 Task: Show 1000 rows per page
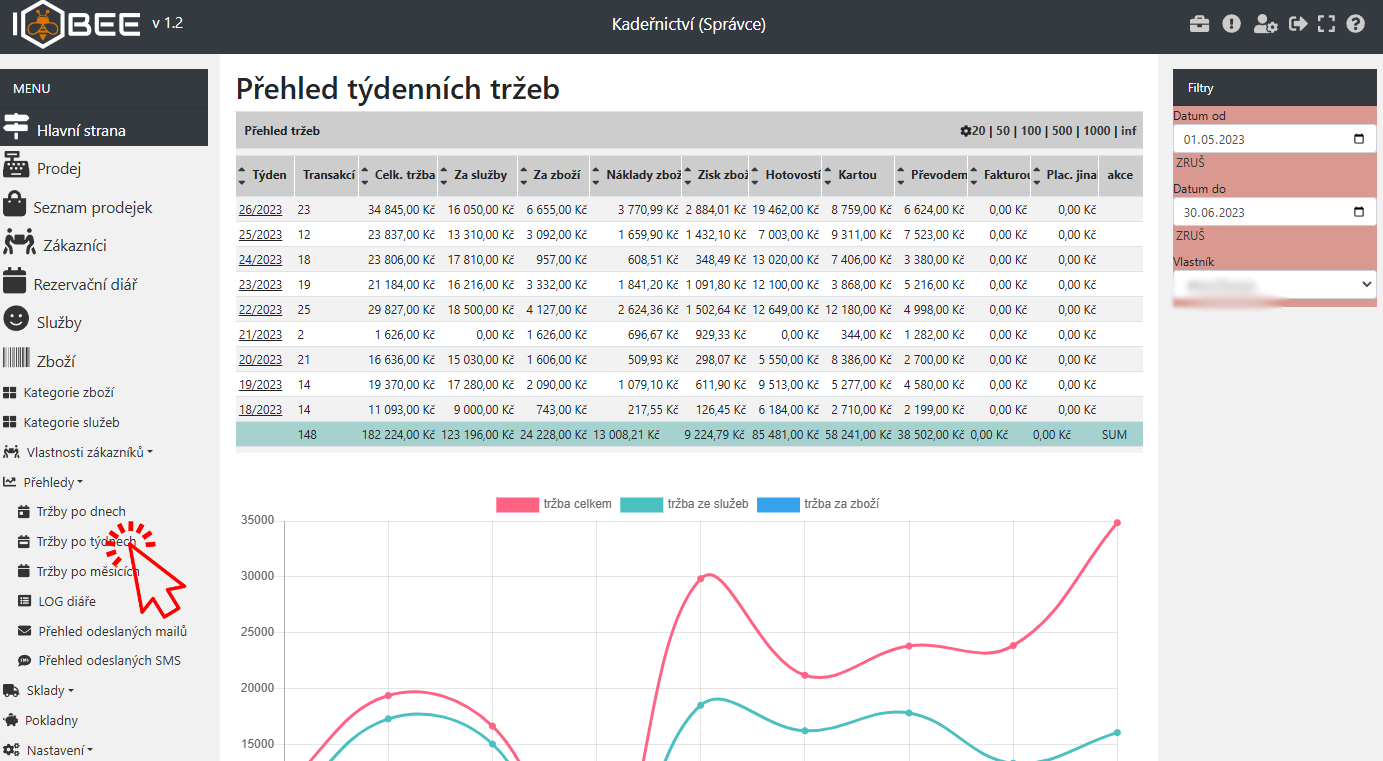point(1097,131)
